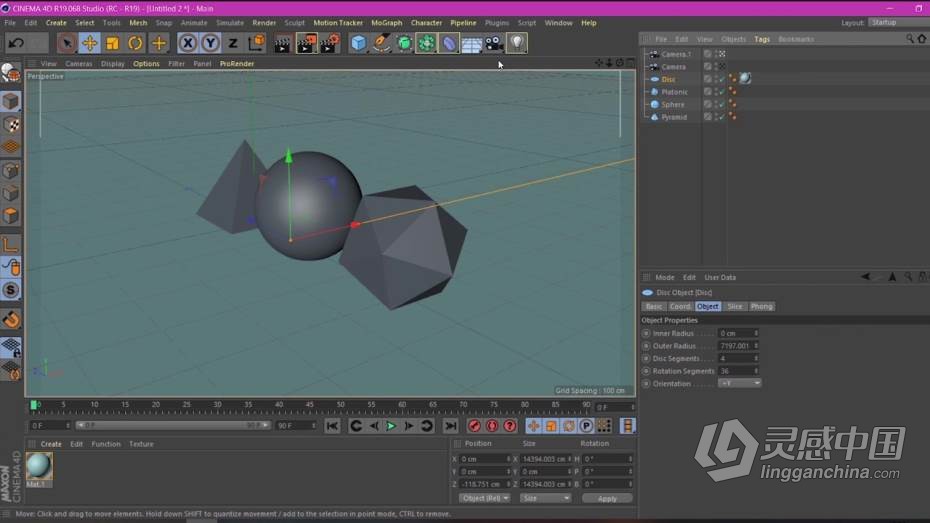Open the Floor environment icon
930x523 pixels.
click(472, 43)
